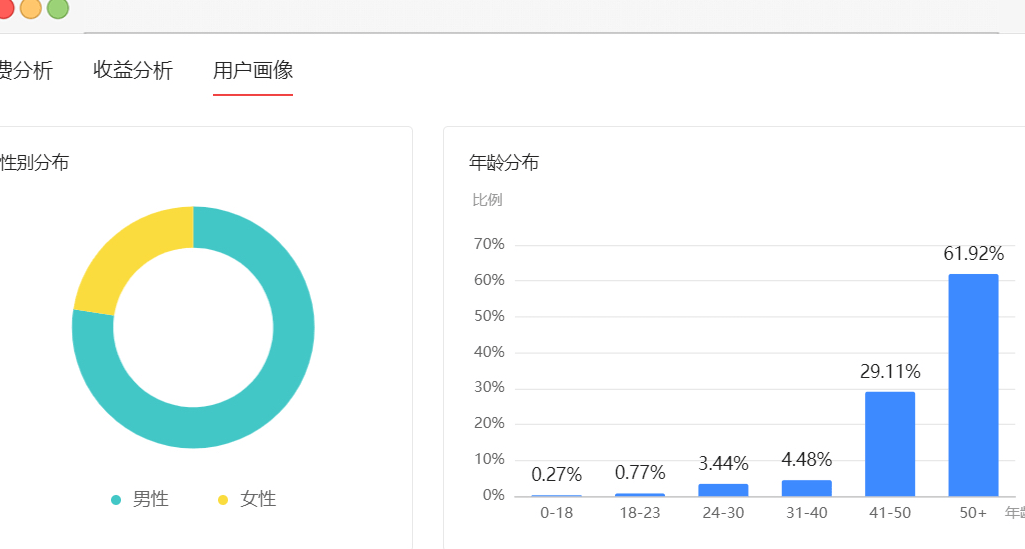Click the yellow dot beside 女性

click(222, 500)
